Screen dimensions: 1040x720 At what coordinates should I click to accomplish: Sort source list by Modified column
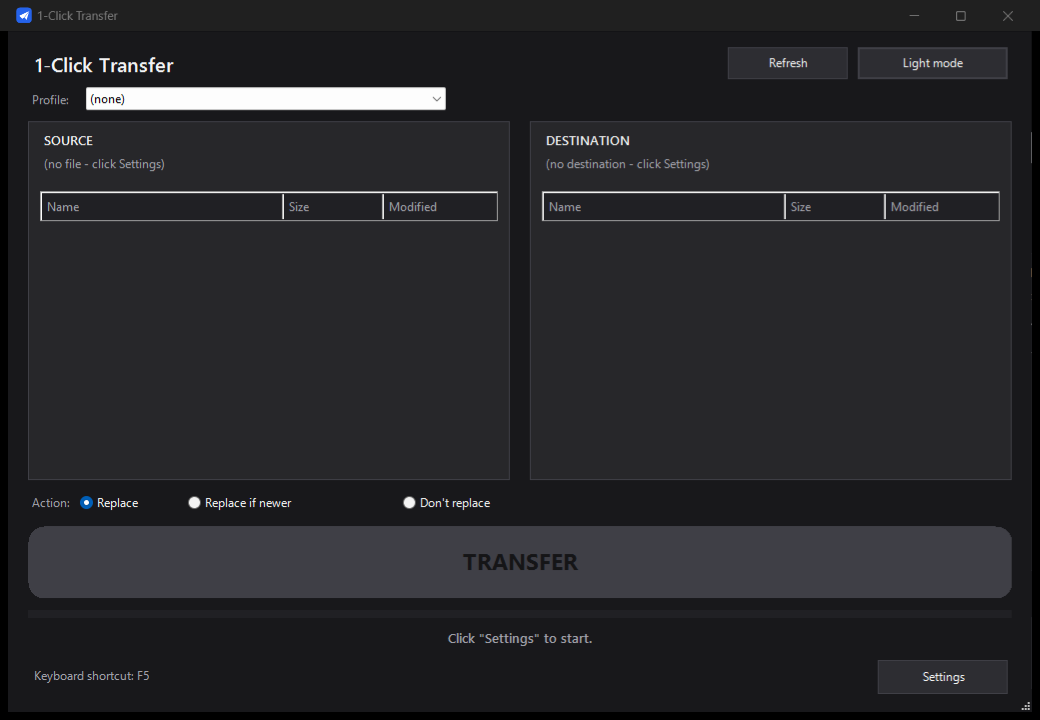click(x=440, y=207)
